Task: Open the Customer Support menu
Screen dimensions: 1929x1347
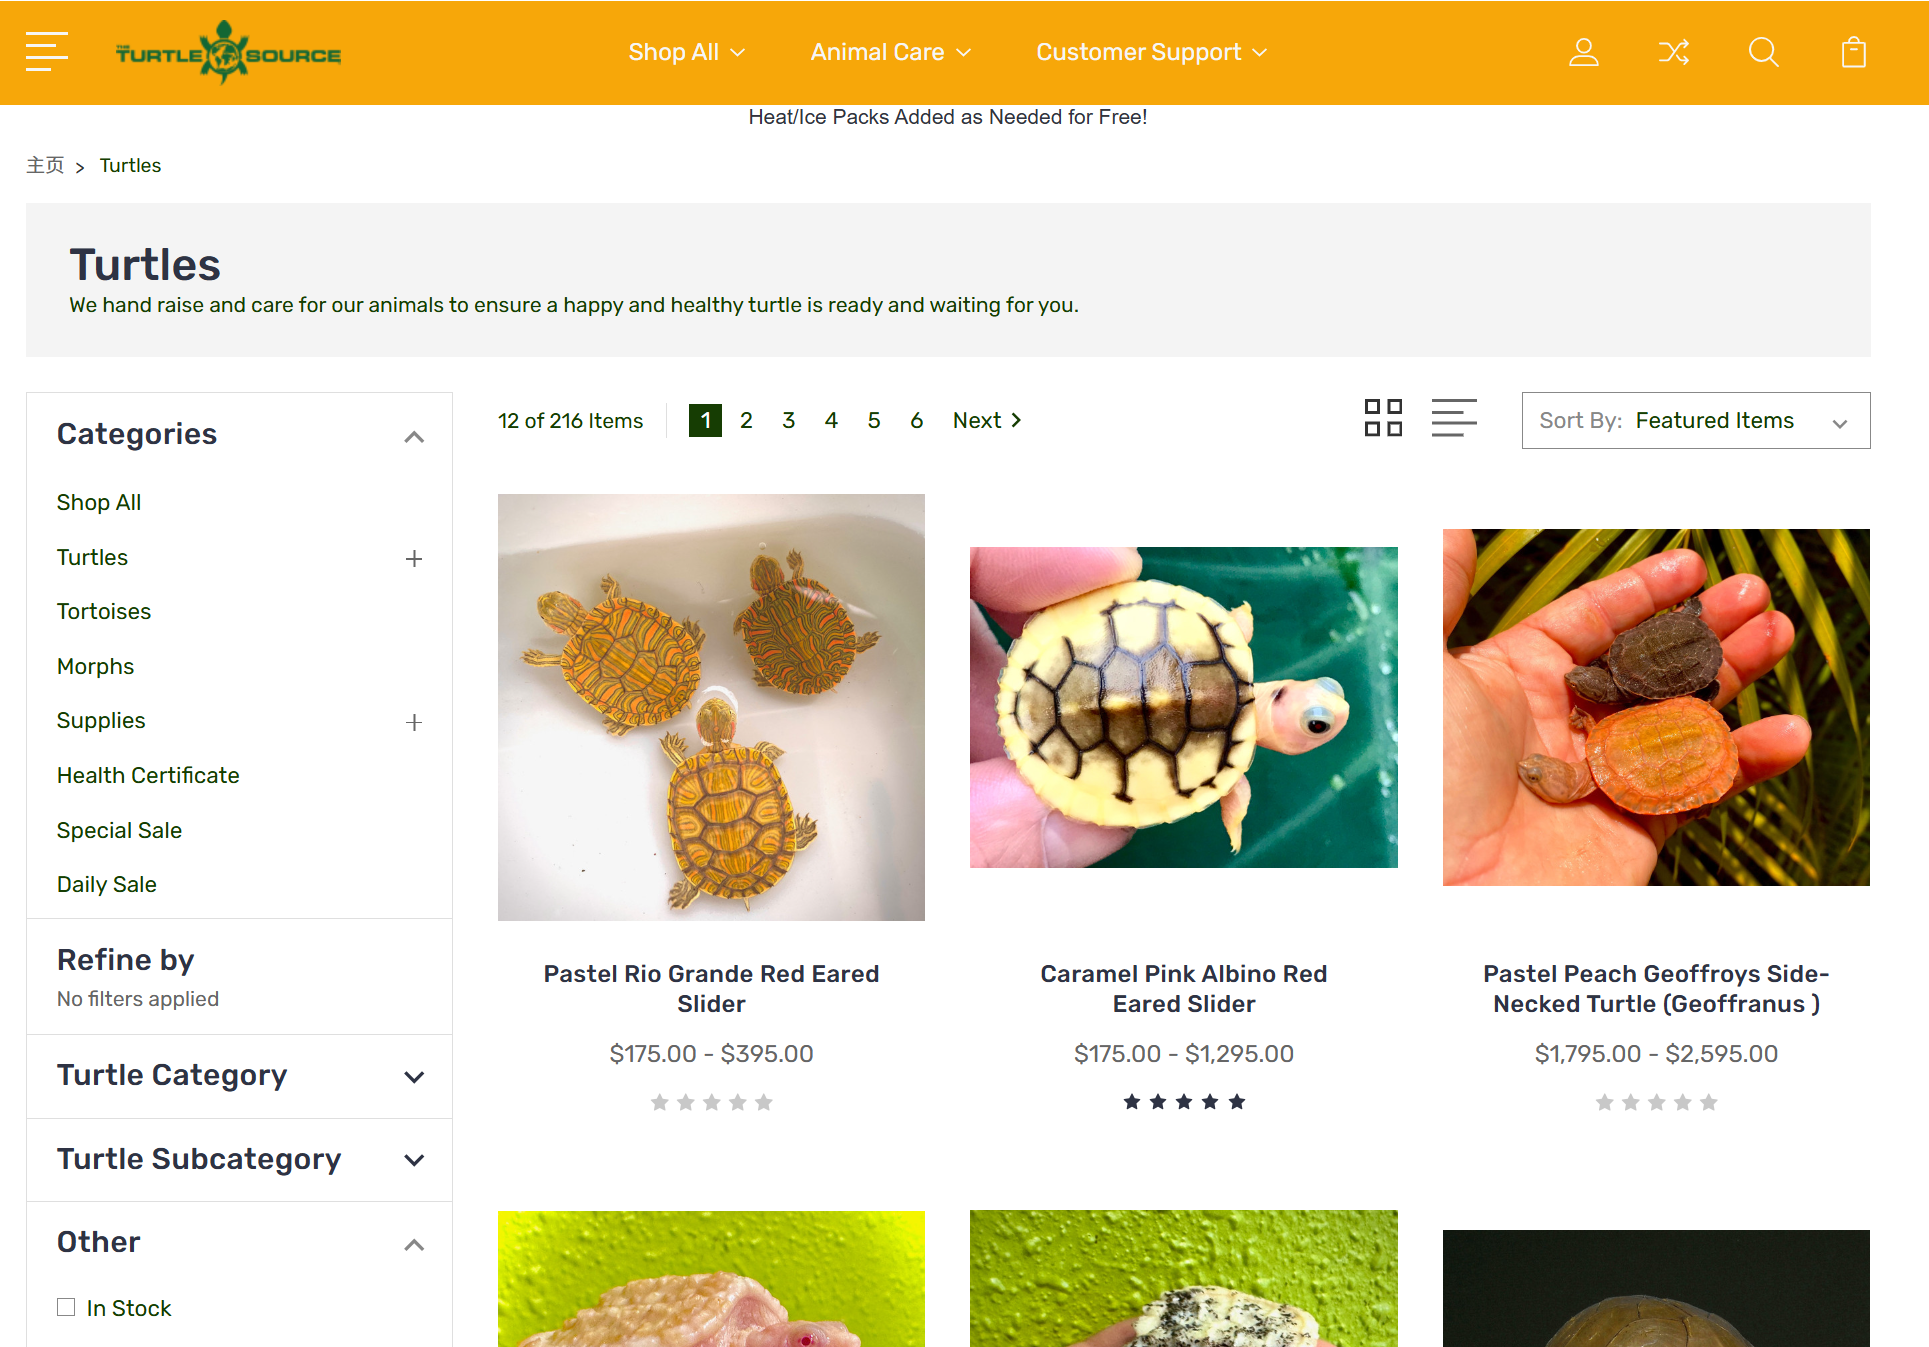Action: [x=1151, y=52]
